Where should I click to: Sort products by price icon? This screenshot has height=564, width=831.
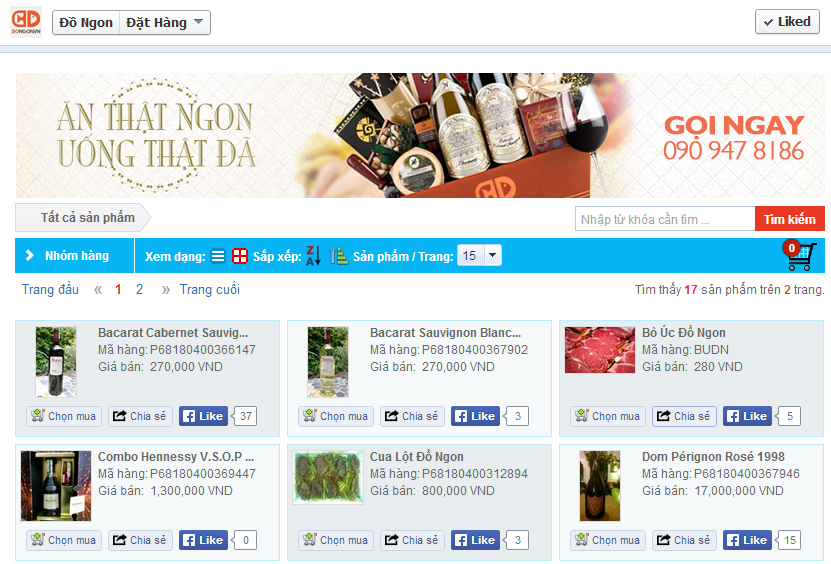[x=338, y=256]
